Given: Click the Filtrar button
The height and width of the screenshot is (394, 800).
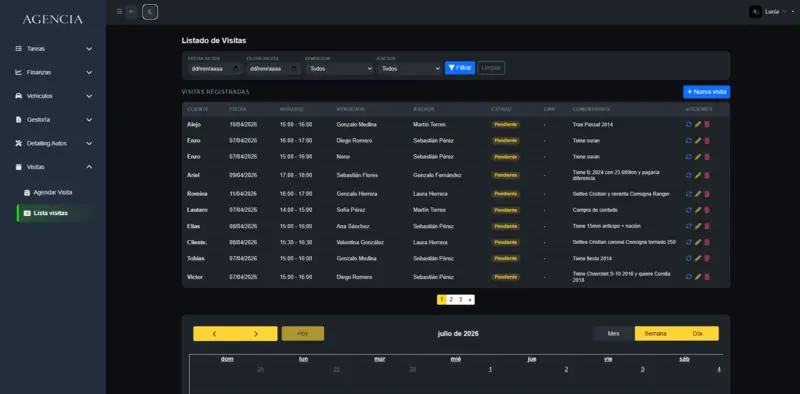Looking at the screenshot, I should point(460,68).
